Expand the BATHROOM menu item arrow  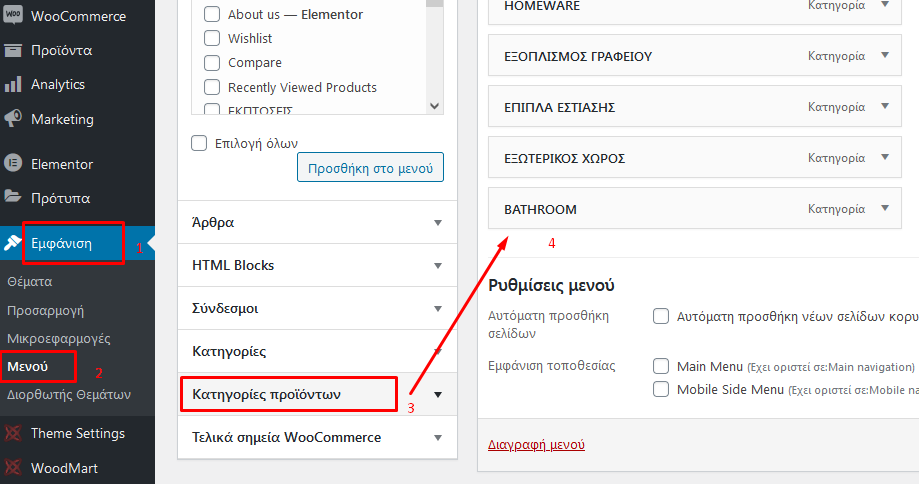[885, 208]
